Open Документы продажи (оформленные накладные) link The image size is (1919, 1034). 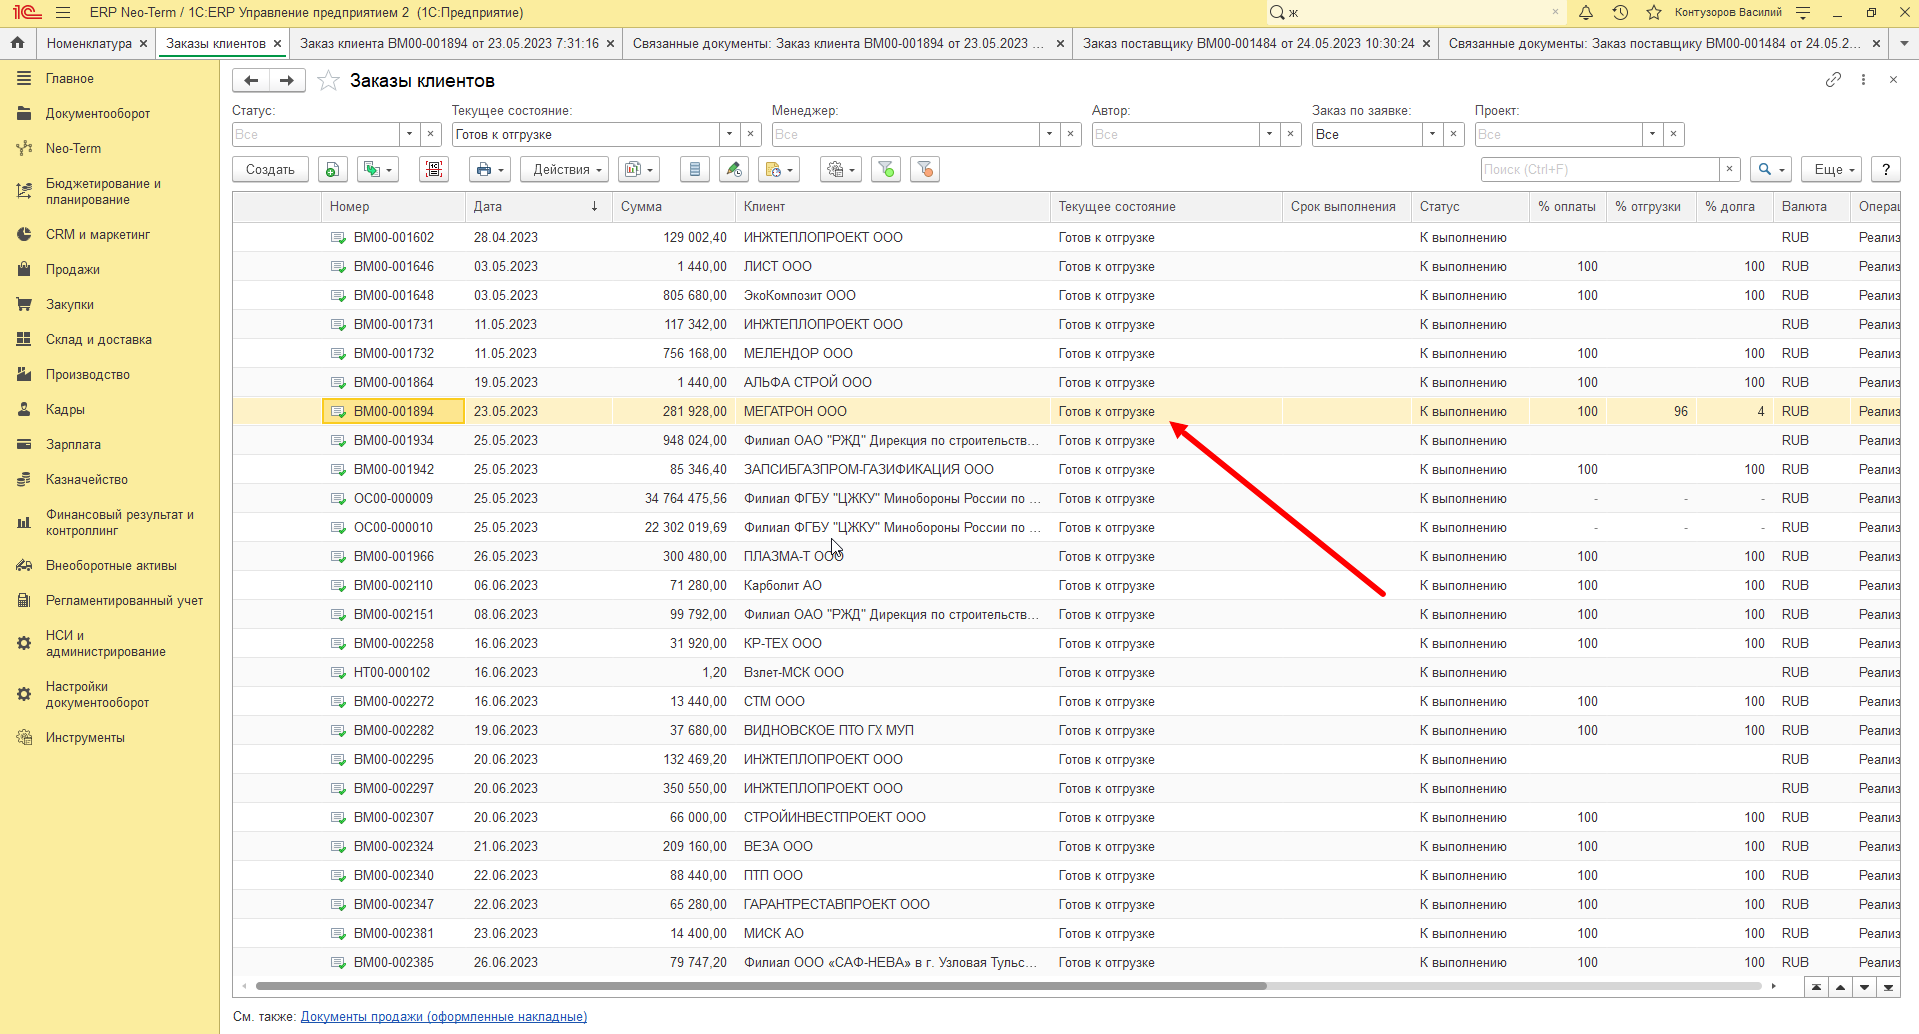[444, 1017]
